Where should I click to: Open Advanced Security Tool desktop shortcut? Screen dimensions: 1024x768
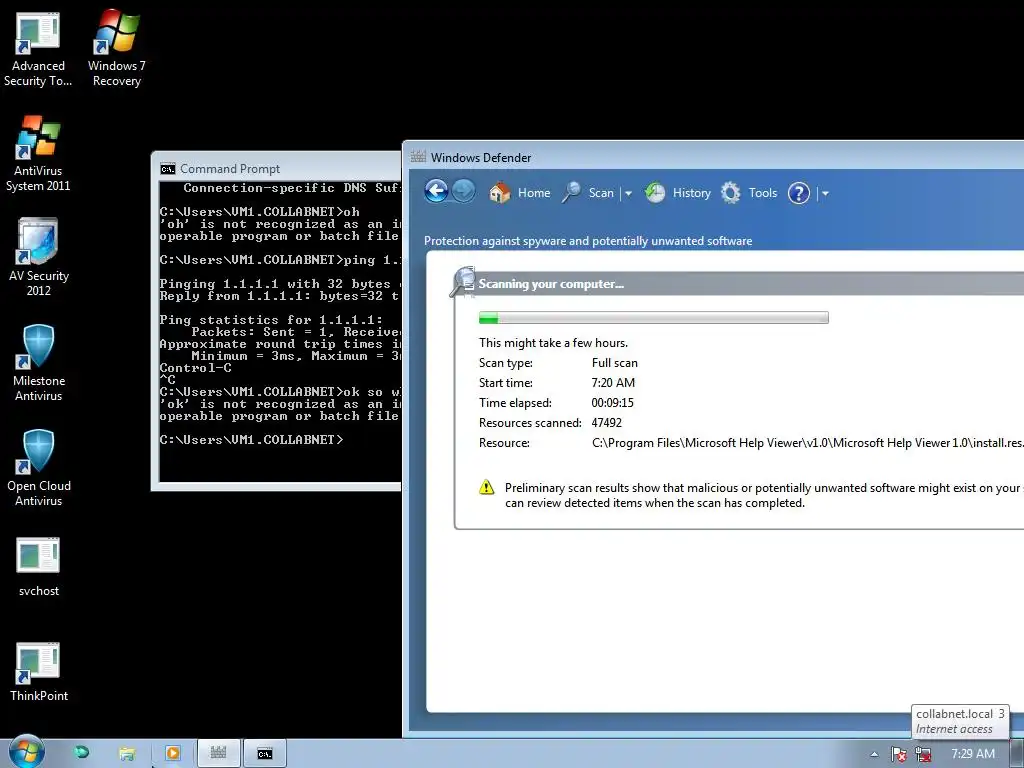[x=38, y=50]
